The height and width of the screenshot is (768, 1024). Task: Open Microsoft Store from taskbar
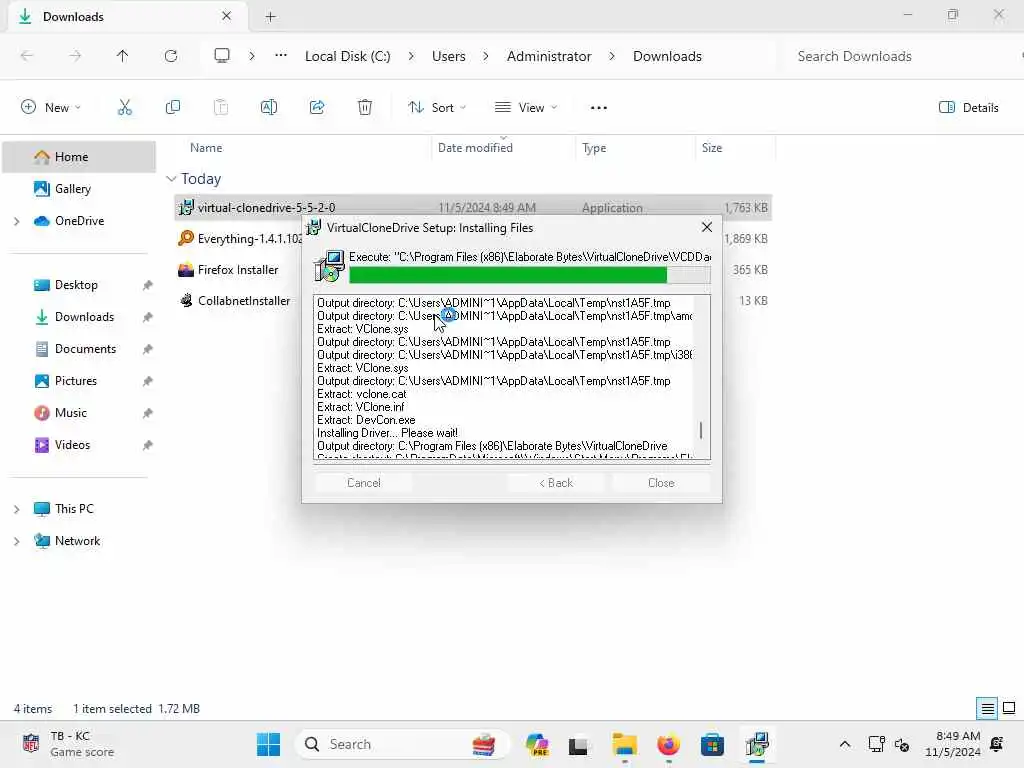coord(712,744)
